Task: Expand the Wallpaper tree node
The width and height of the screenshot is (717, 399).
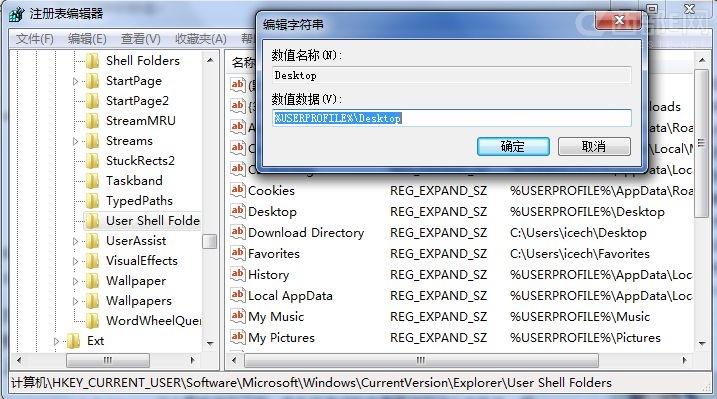Action: (75, 282)
